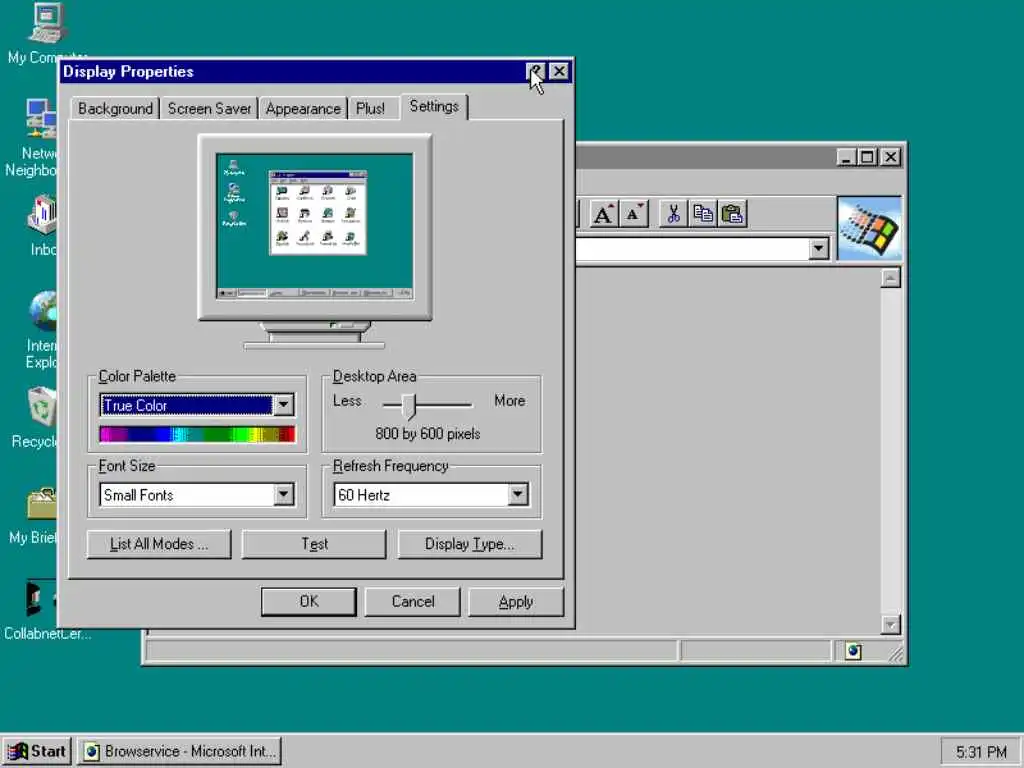Click the browser address bar field
This screenshot has height=768, width=1024.
click(692, 248)
